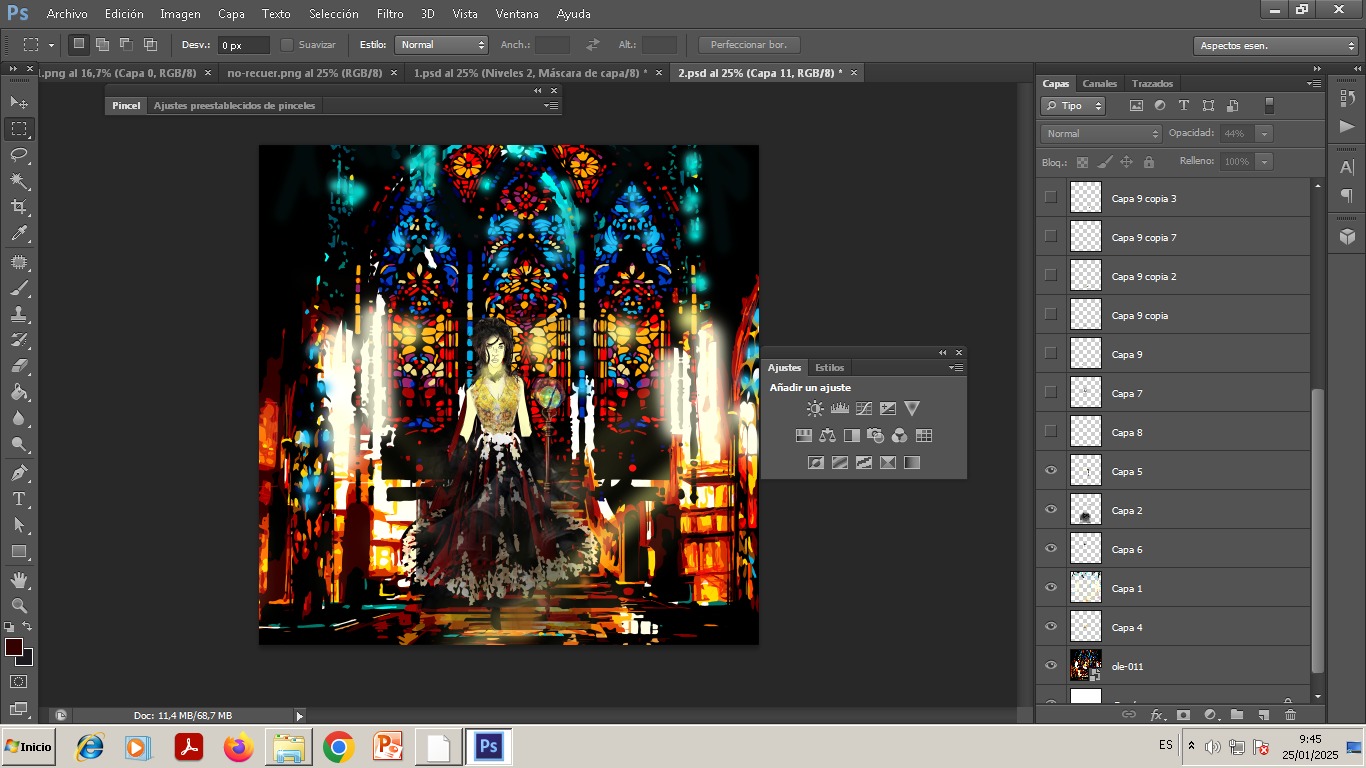The width and height of the screenshot is (1366, 768).
Task: Select the Pen tool
Action: [19, 473]
